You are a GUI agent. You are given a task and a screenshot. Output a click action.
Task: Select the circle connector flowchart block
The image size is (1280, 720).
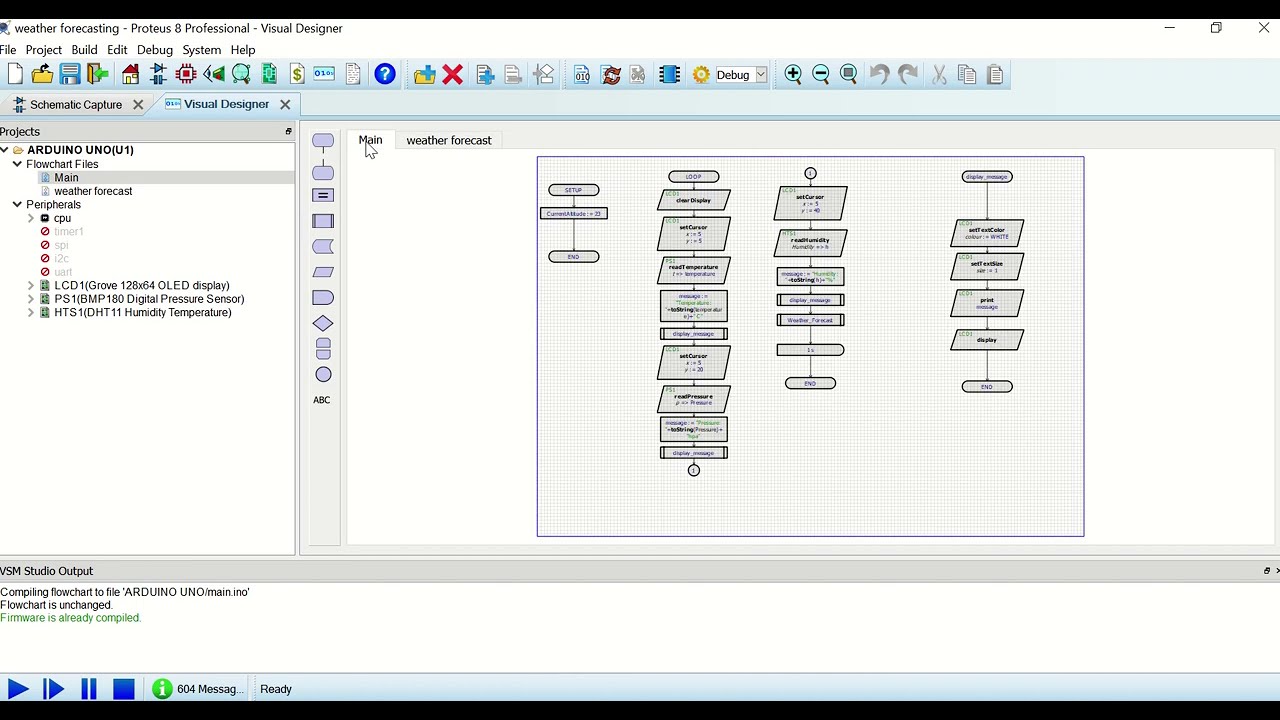pyautogui.click(x=323, y=375)
